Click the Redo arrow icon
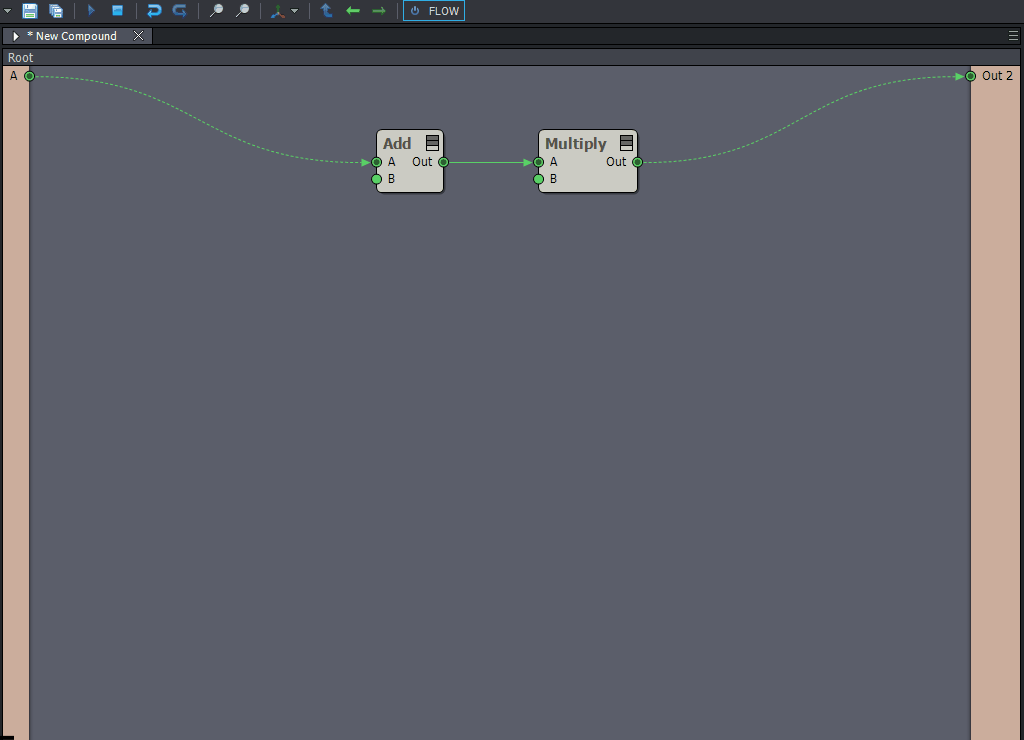The image size is (1024, 740). (x=180, y=10)
